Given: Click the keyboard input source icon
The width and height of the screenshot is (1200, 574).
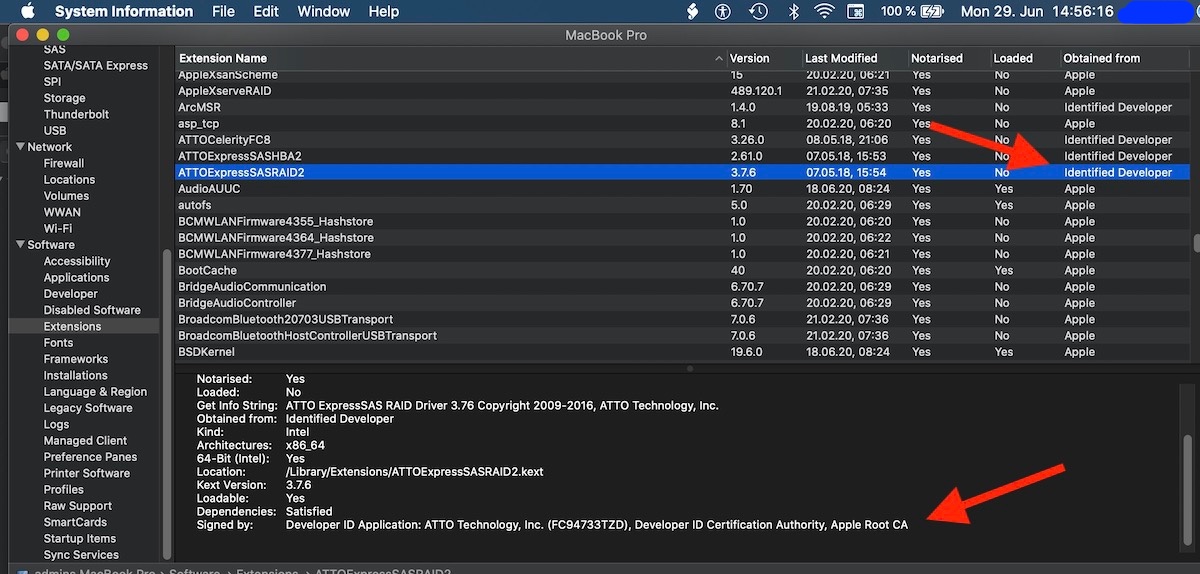Looking at the screenshot, I should click(x=856, y=12).
